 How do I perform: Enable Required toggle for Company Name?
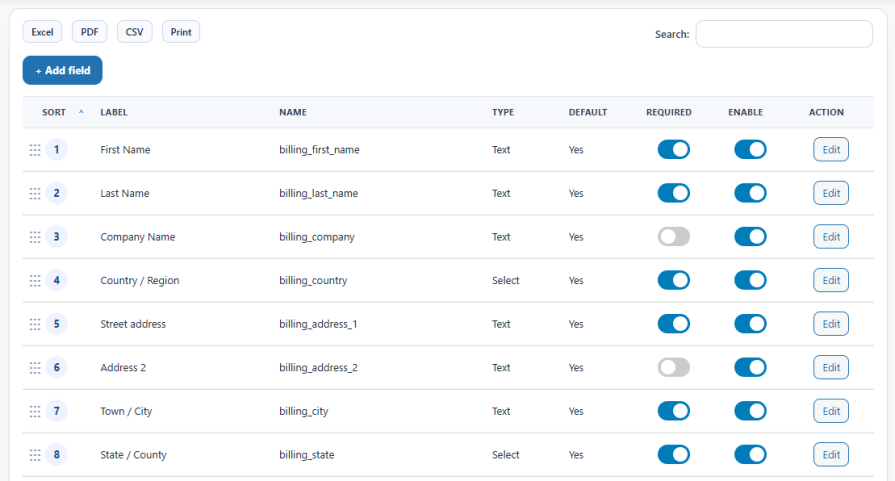[x=673, y=237]
